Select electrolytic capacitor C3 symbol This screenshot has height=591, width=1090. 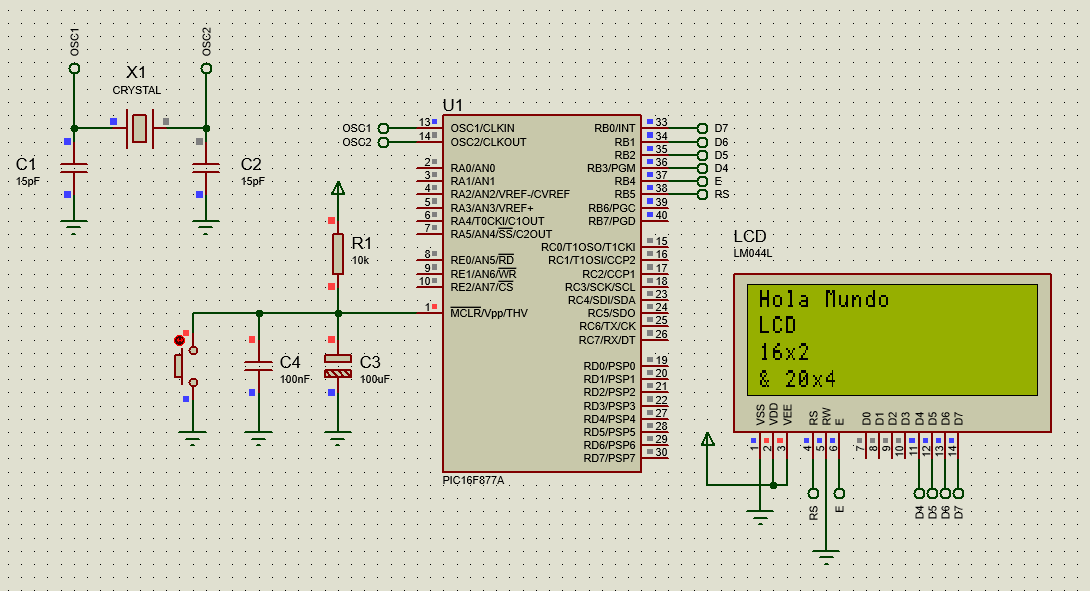(338, 366)
